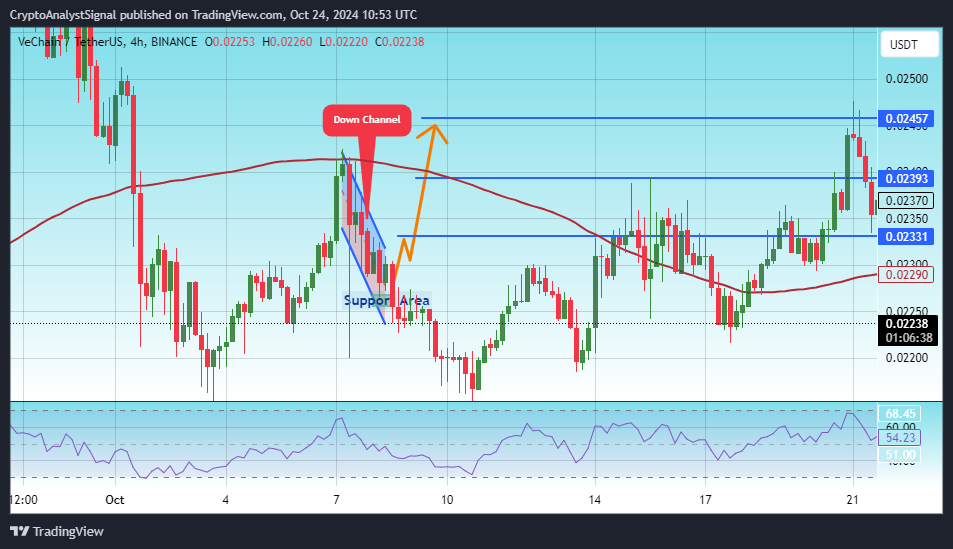Click the red 0.02290 moving average label
The image size is (953, 549).
click(x=906, y=275)
